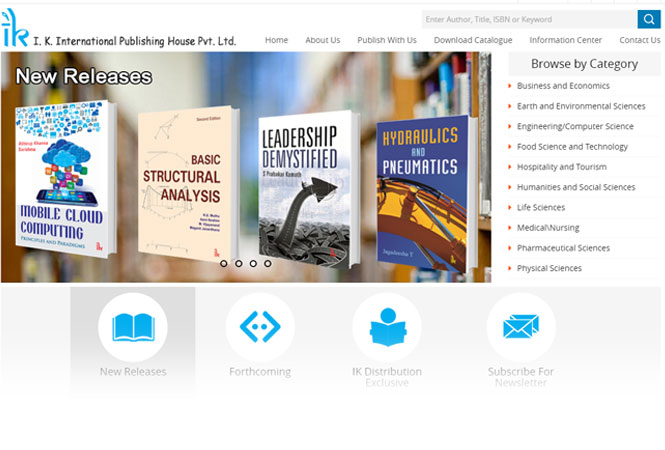Open the IK logo homepage link

click(15, 28)
